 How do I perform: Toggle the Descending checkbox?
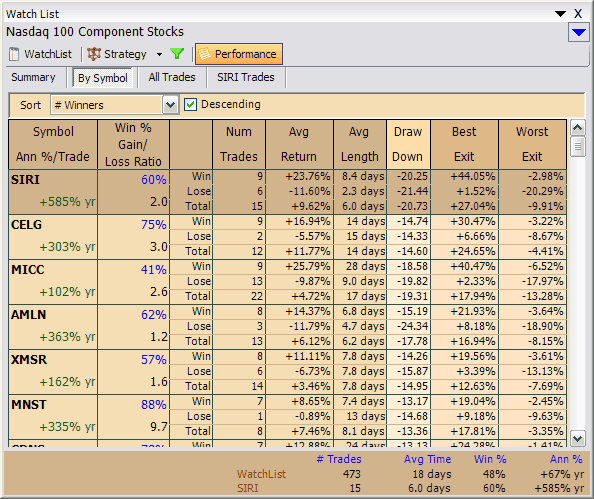pyautogui.click(x=190, y=105)
